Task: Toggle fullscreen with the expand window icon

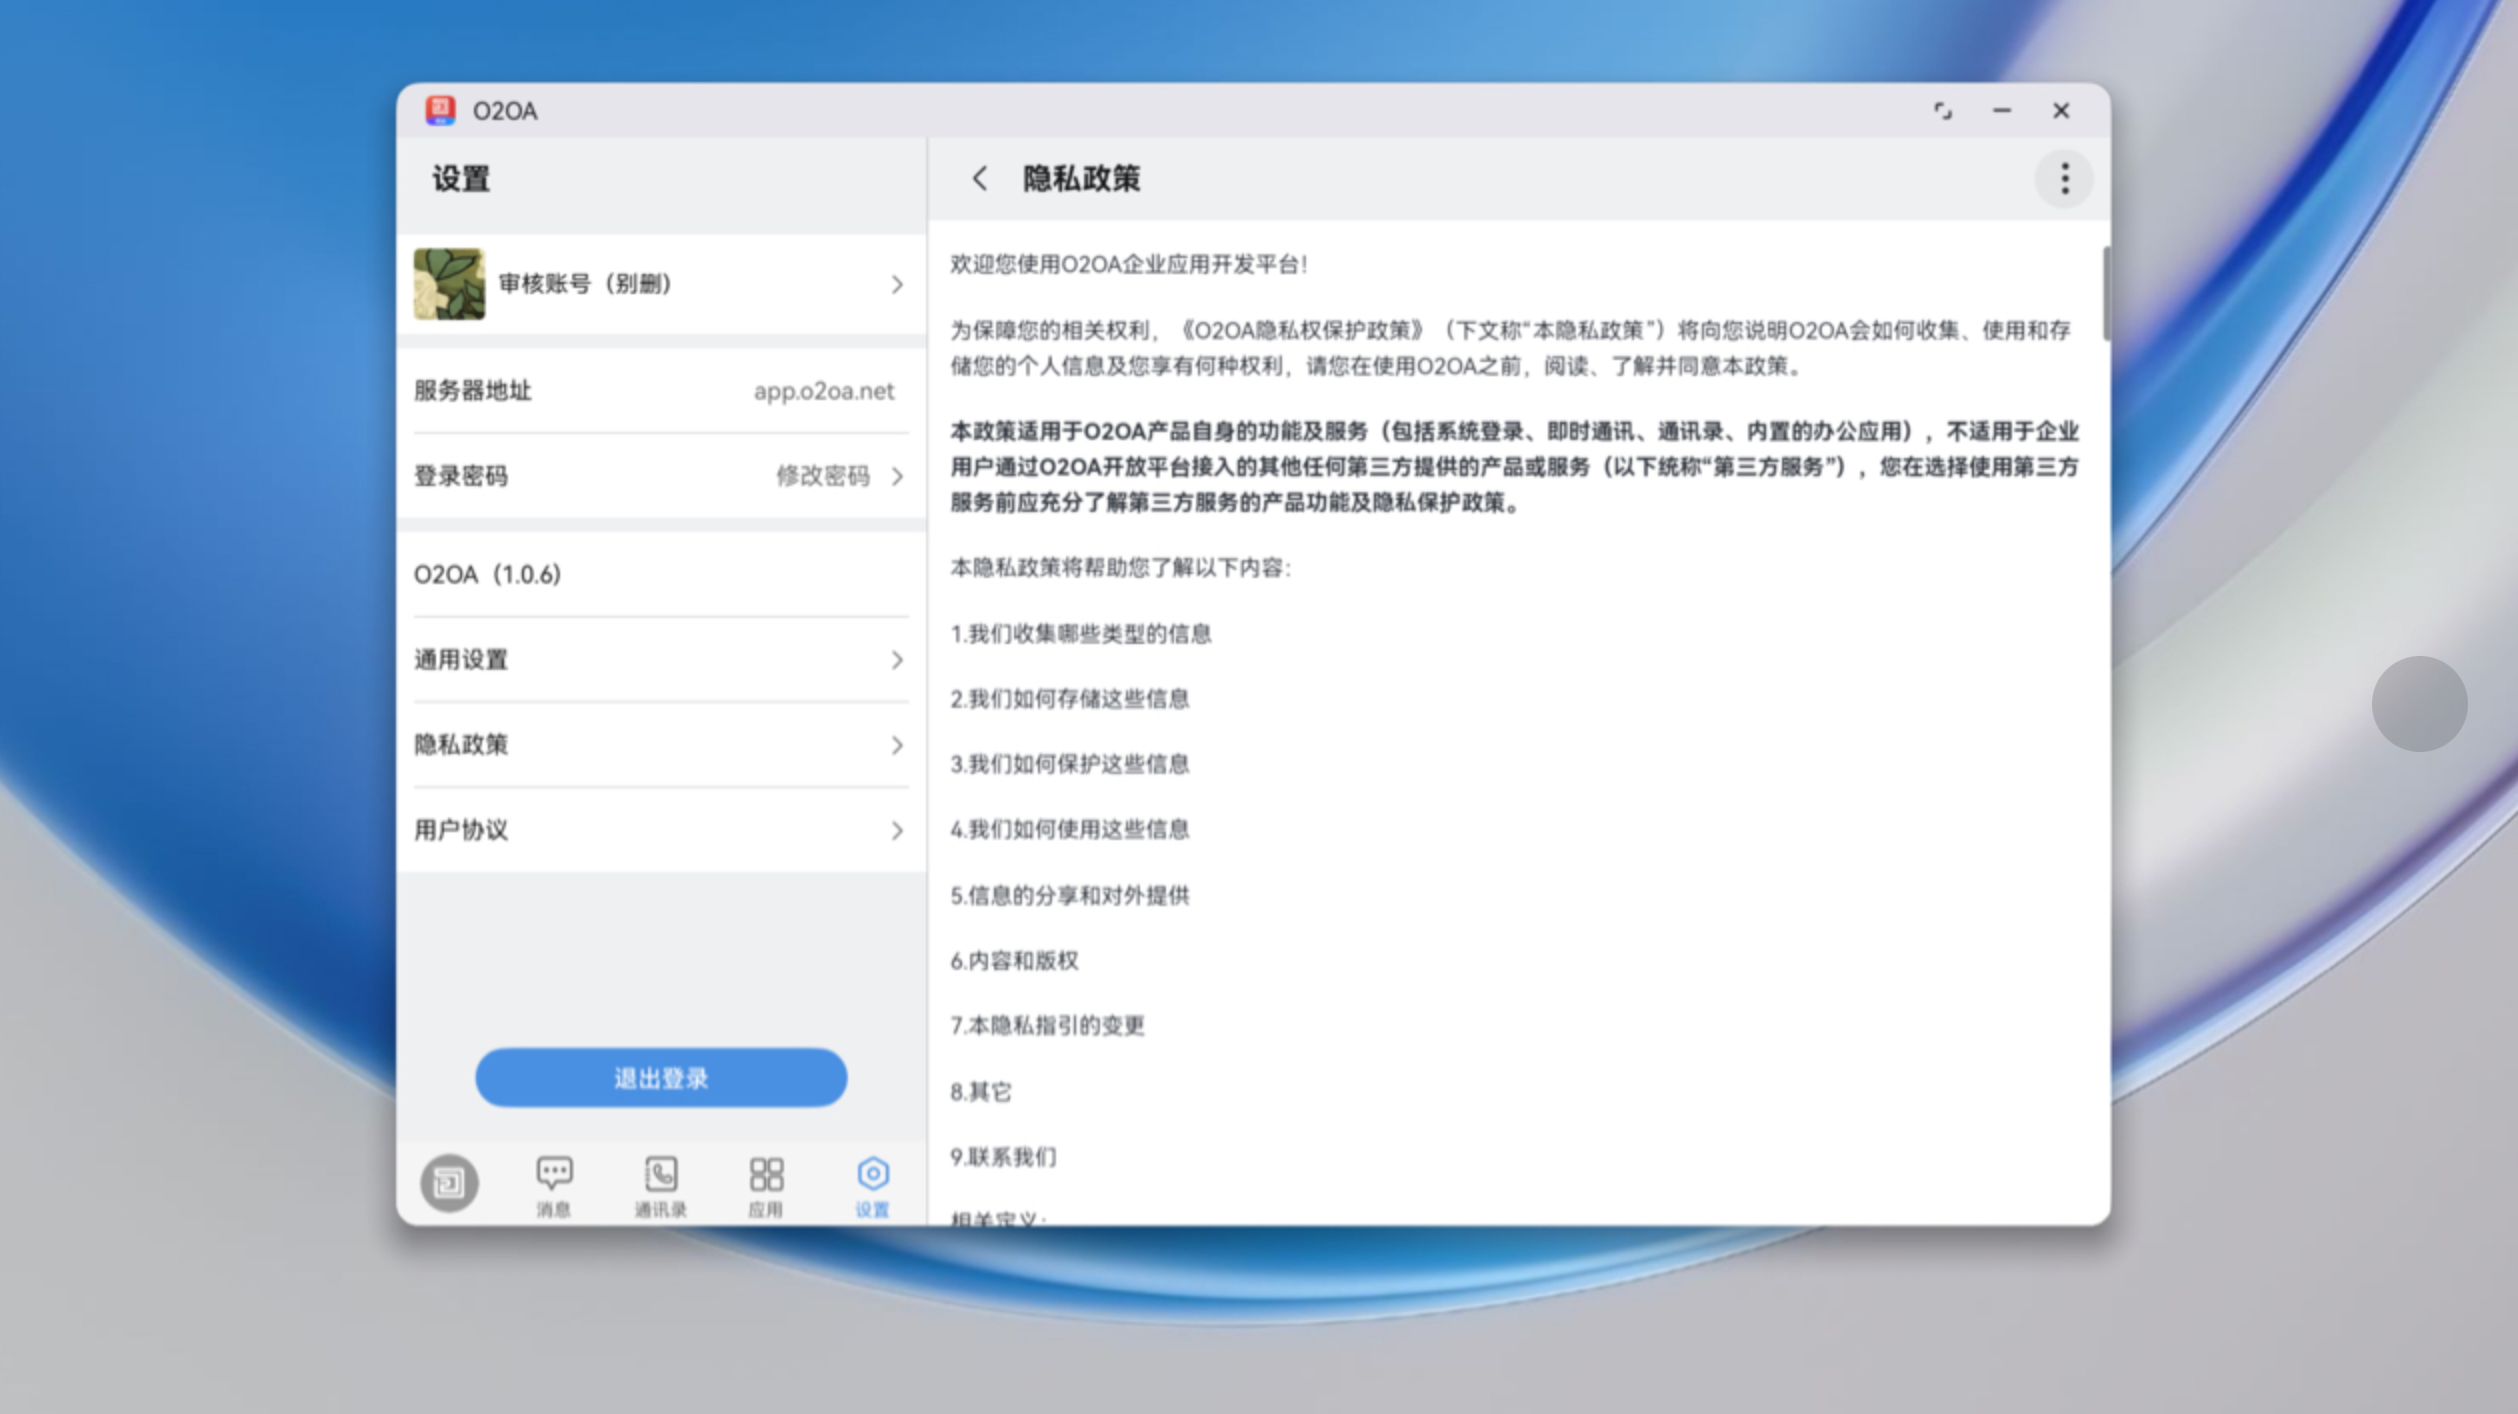Action: [x=1942, y=111]
